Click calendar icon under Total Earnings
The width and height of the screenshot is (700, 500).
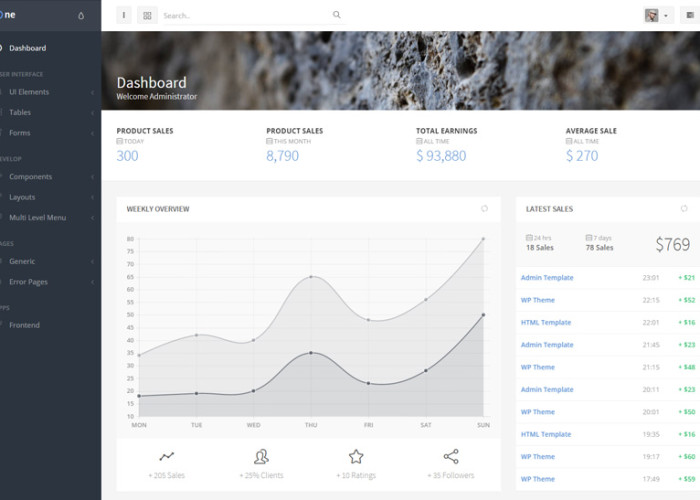(x=419, y=141)
